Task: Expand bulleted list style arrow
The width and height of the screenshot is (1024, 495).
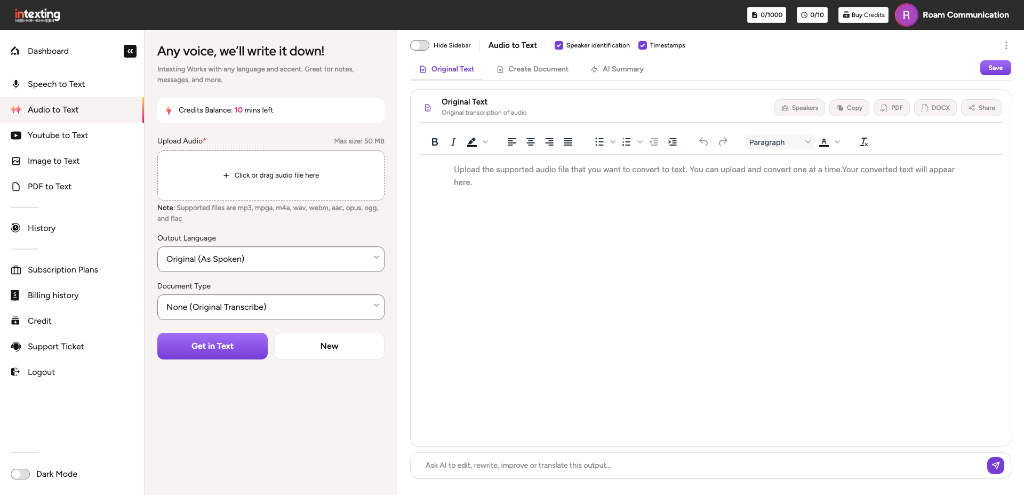Action: coord(613,142)
